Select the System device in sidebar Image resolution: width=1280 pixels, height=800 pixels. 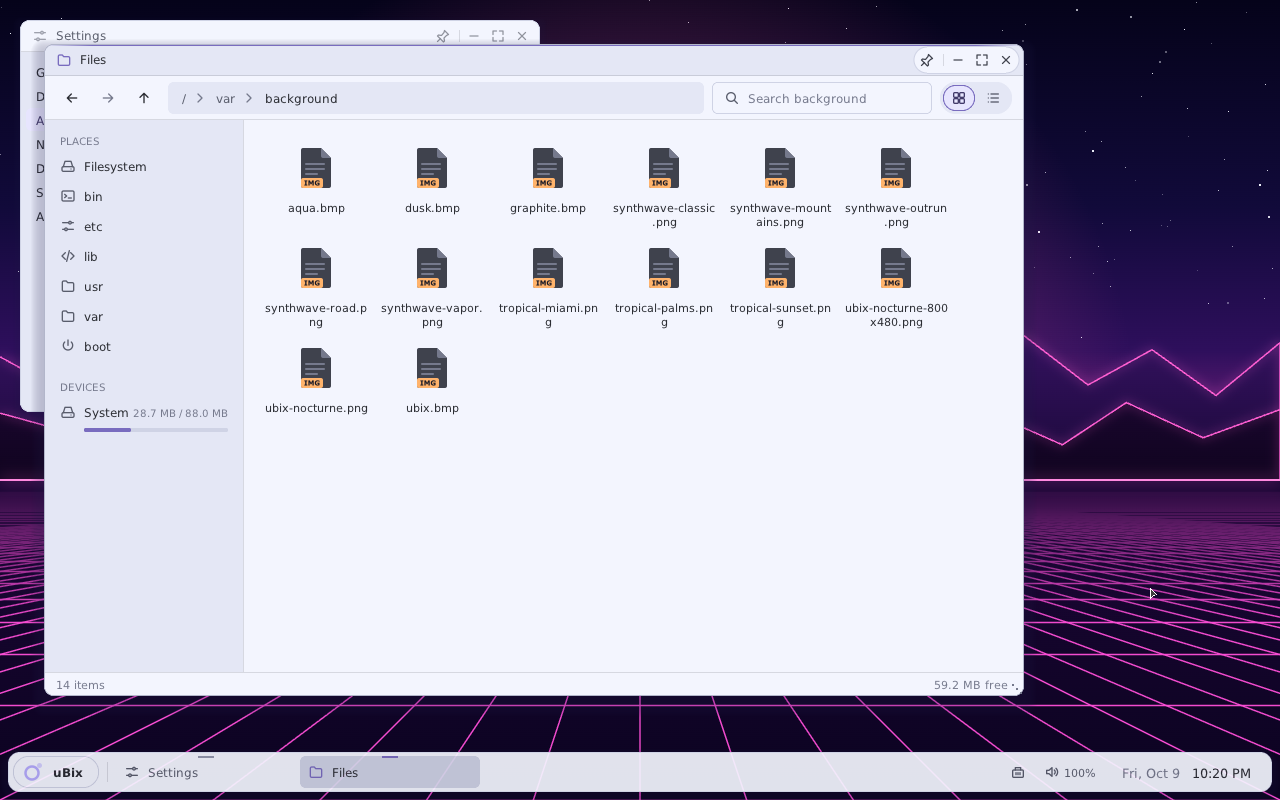point(144,418)
